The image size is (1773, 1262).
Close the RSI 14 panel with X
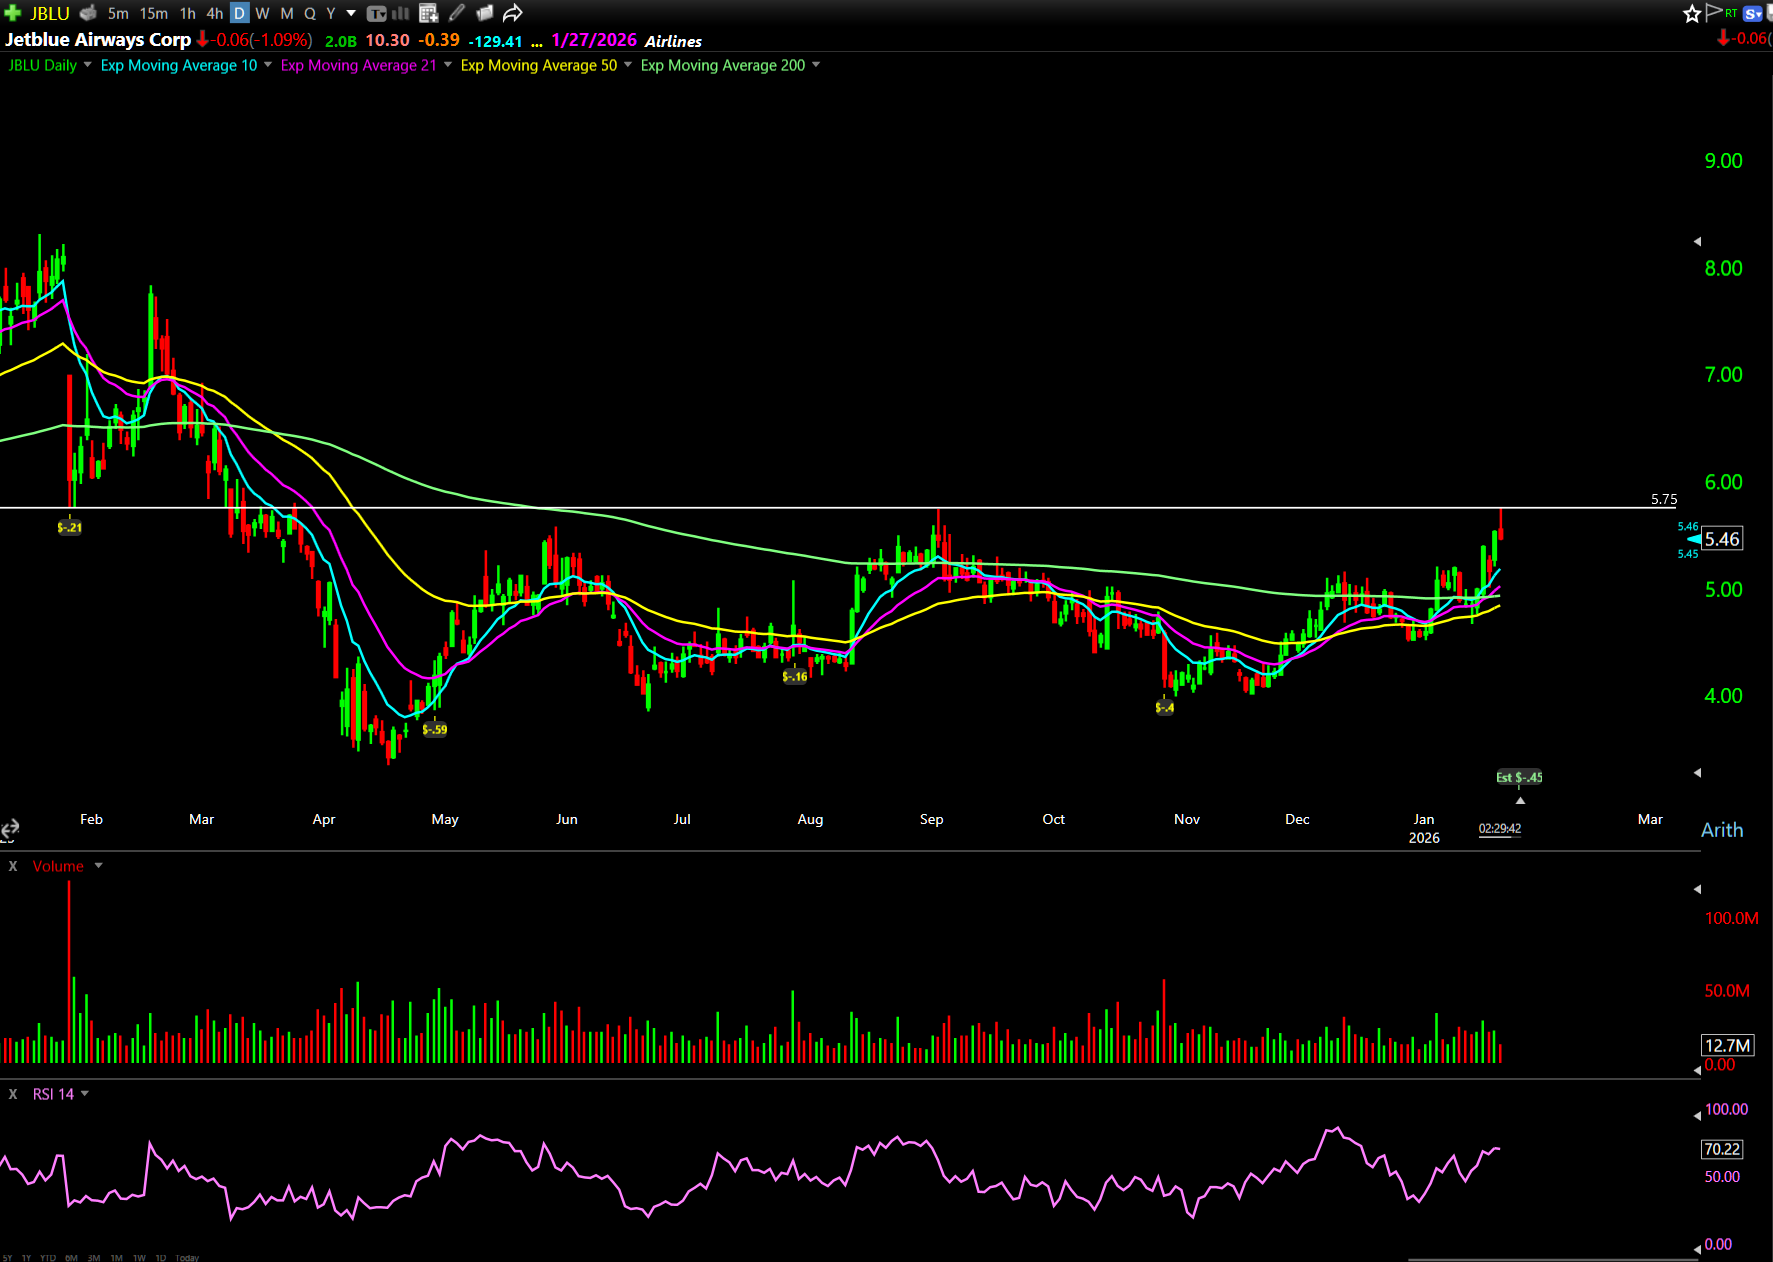point(13,1094)
